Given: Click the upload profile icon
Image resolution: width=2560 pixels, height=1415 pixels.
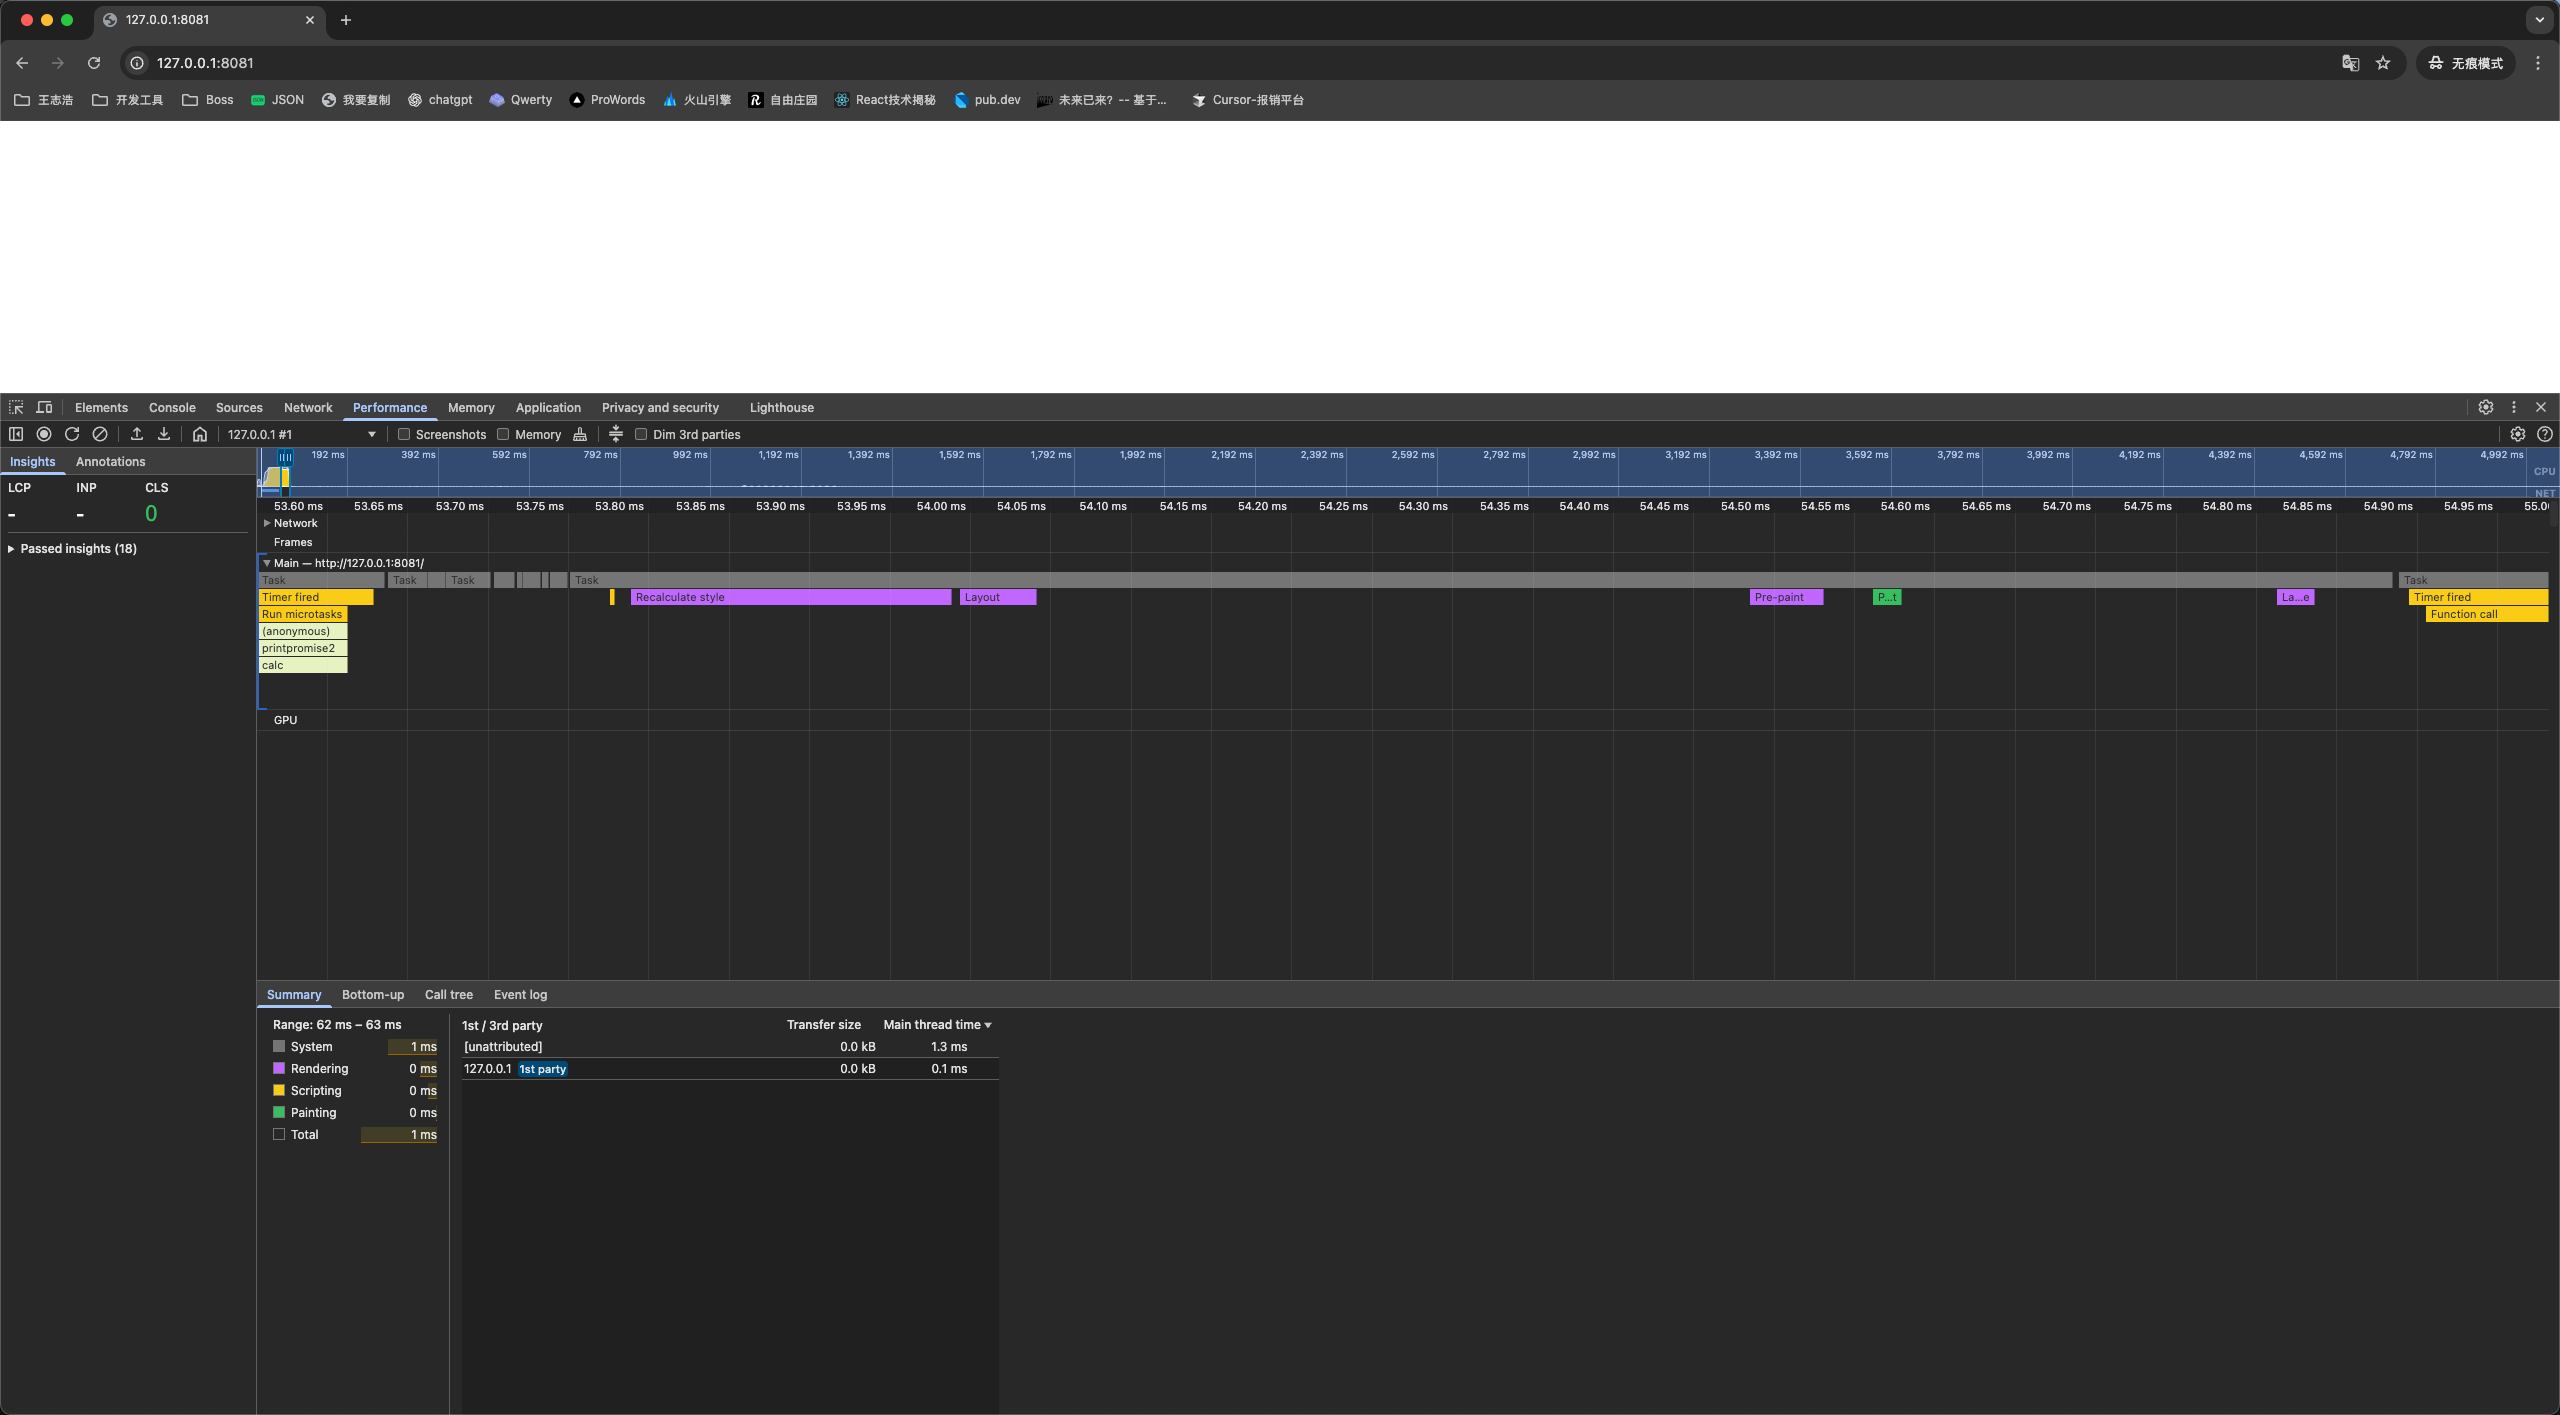Looking at the screenshot, I should [137, 434].
